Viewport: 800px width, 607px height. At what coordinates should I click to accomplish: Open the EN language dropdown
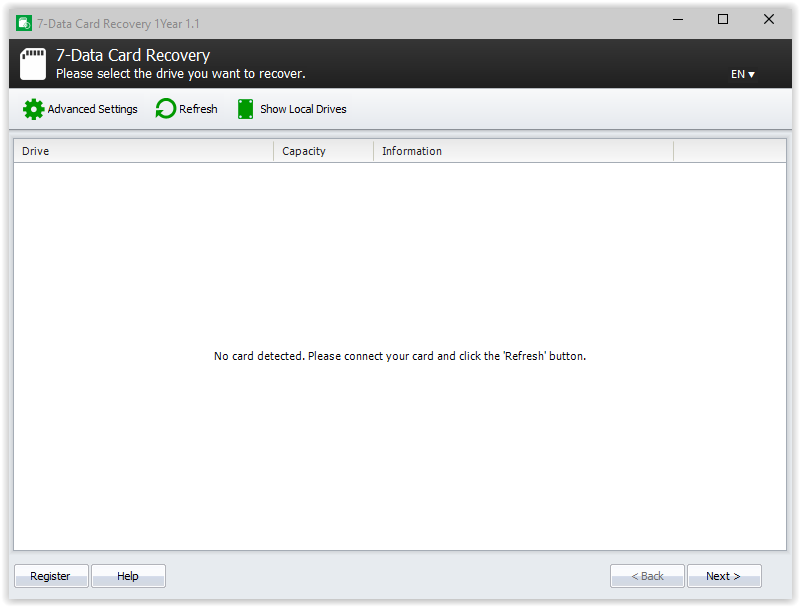(x=742, y=74)
